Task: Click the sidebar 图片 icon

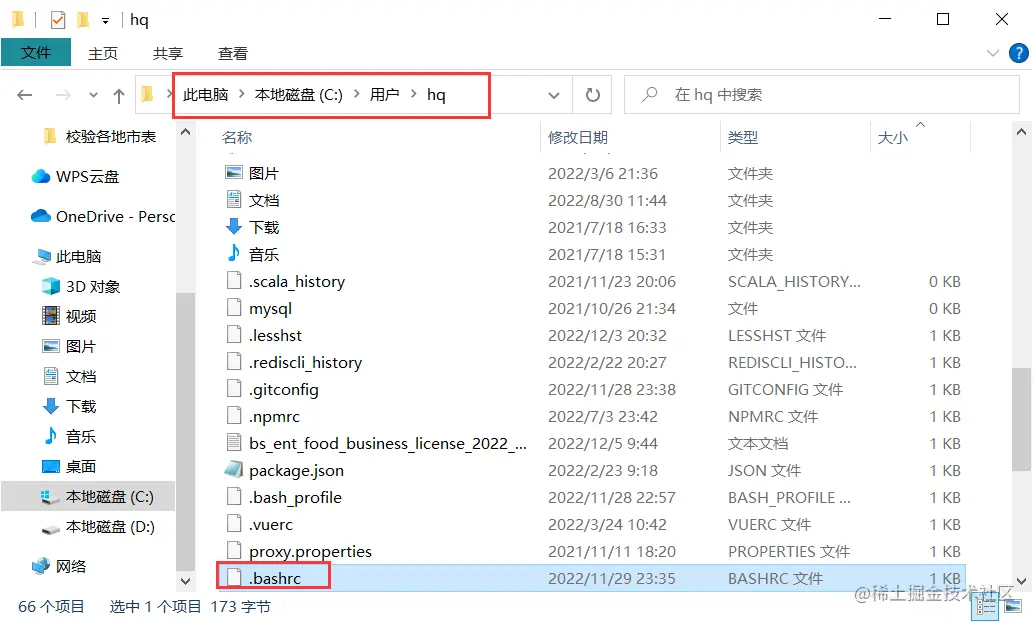Action: (51, 346)
